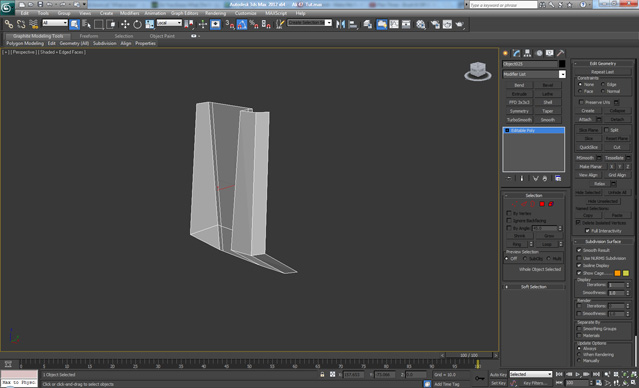Choose Rectangular Selection Region tool
This screenshot has height=388, width=639.
(99, 24)
